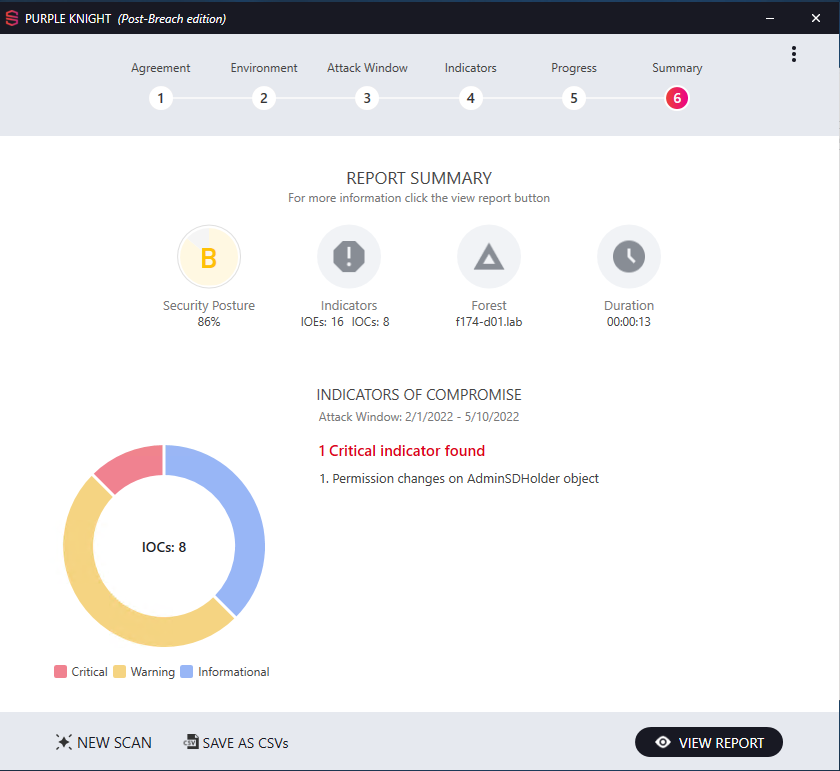
Task: Click the sparkle icon beside NEW SCAN
Action: point(63,742)
